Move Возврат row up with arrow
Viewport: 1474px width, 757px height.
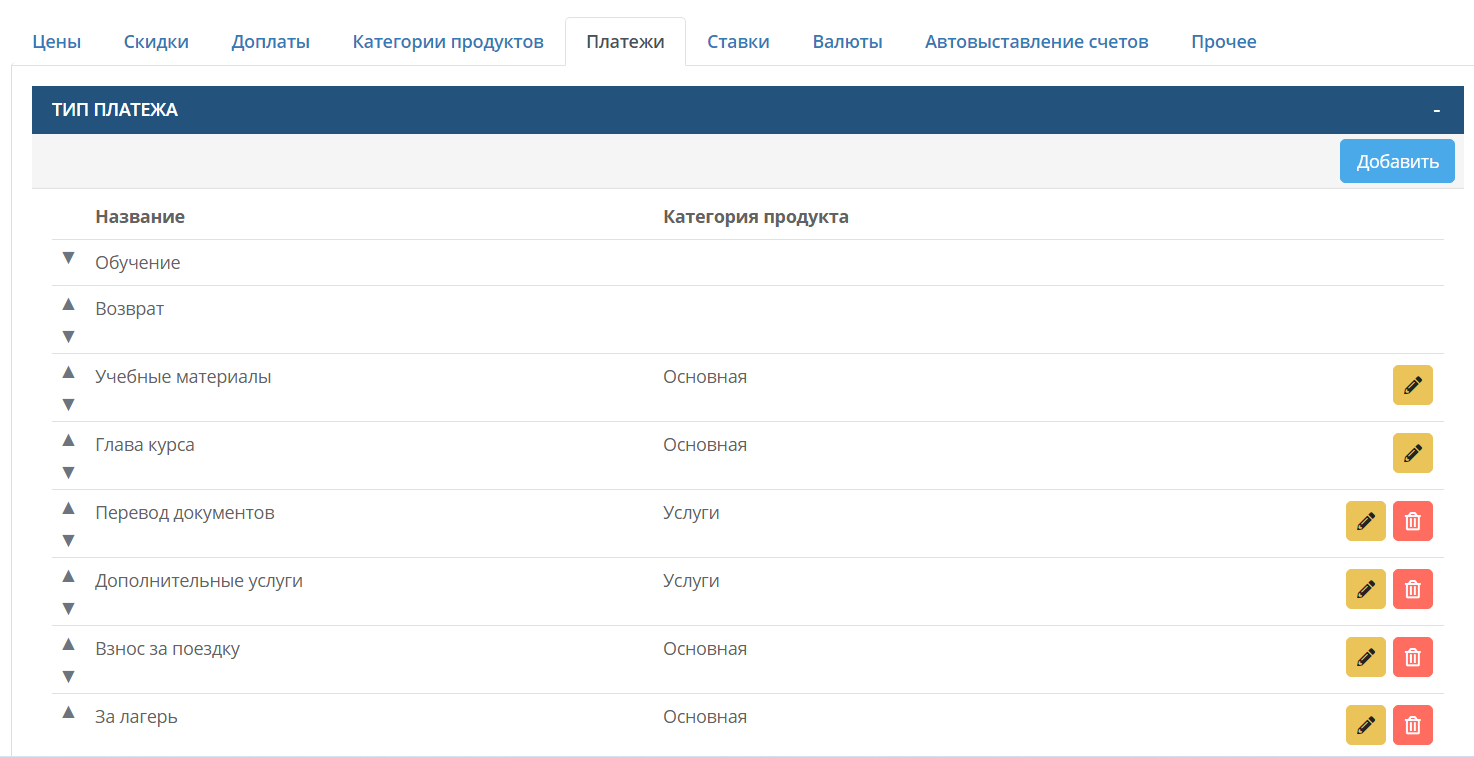(x=68, y=304)
